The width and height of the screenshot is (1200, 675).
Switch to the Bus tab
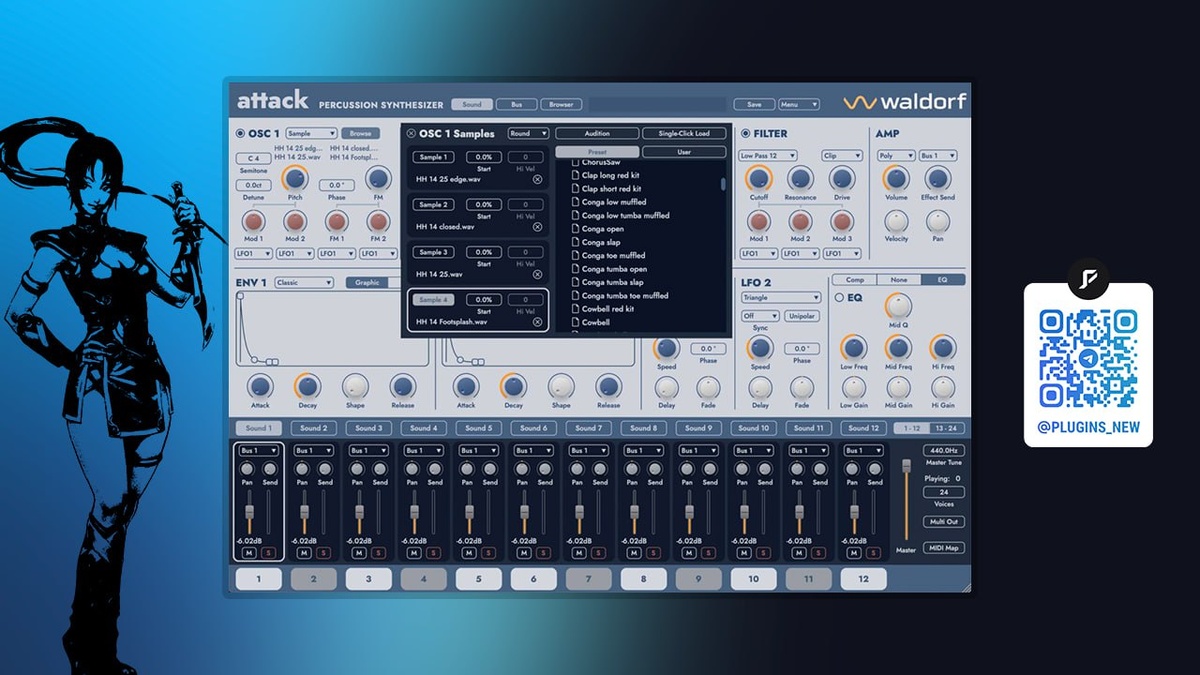pyautogui.click(x=516, y=104)
